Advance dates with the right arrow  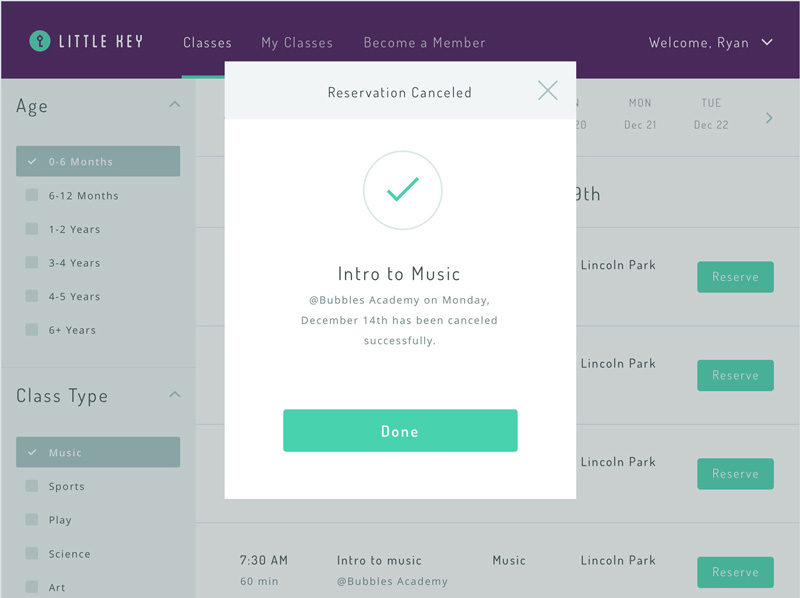click(769, 118)
